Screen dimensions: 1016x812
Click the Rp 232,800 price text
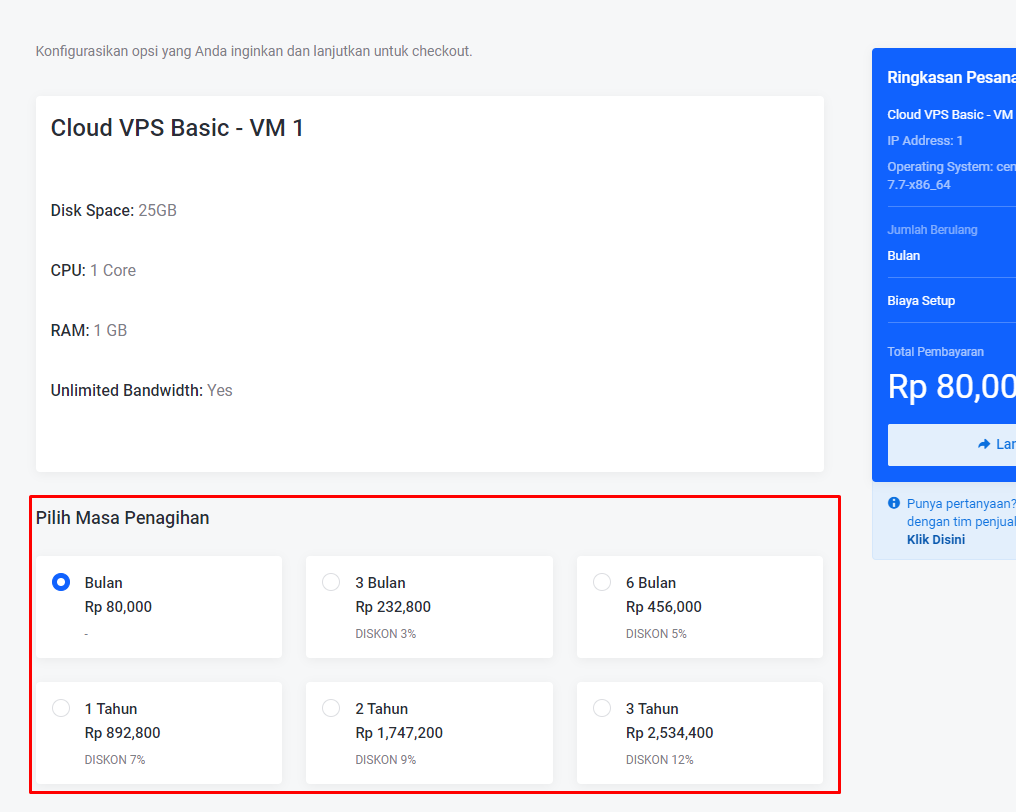click(x=393, y=607)
